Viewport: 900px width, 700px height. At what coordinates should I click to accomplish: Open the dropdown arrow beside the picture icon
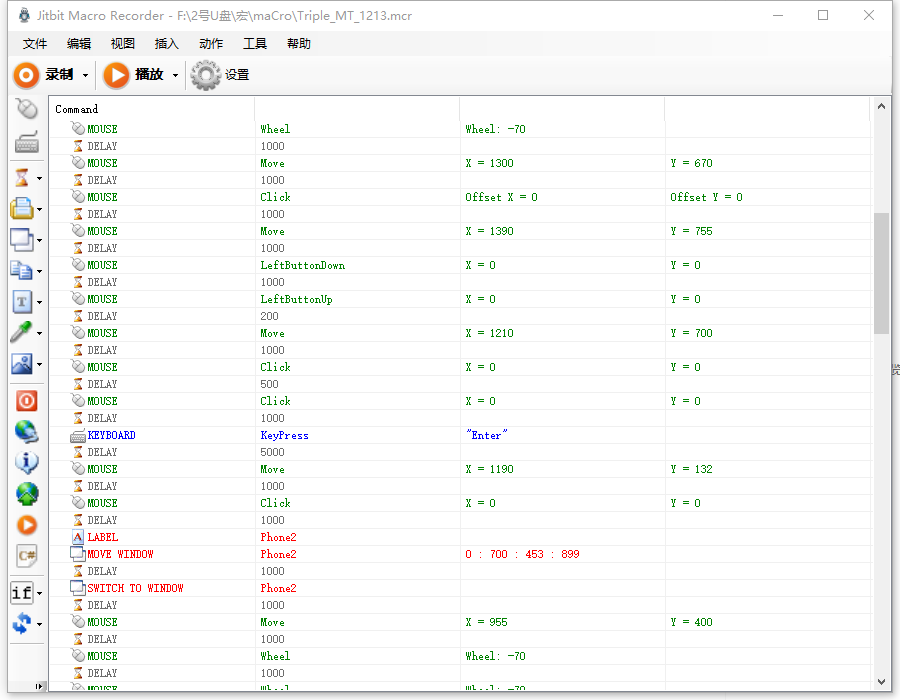pyautogui.click(x=39, y=364)
